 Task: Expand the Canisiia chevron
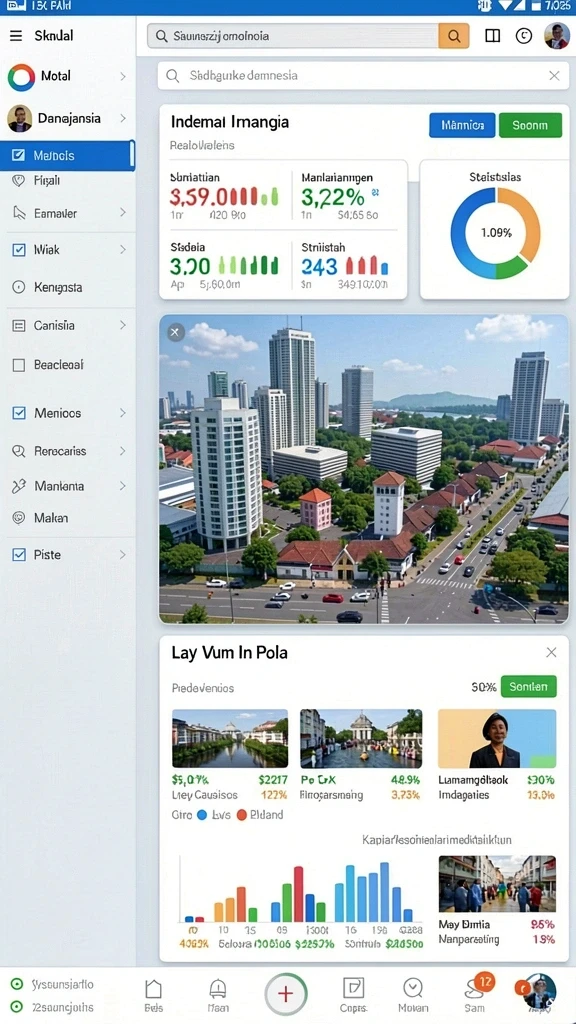click(x=123, y=325)
